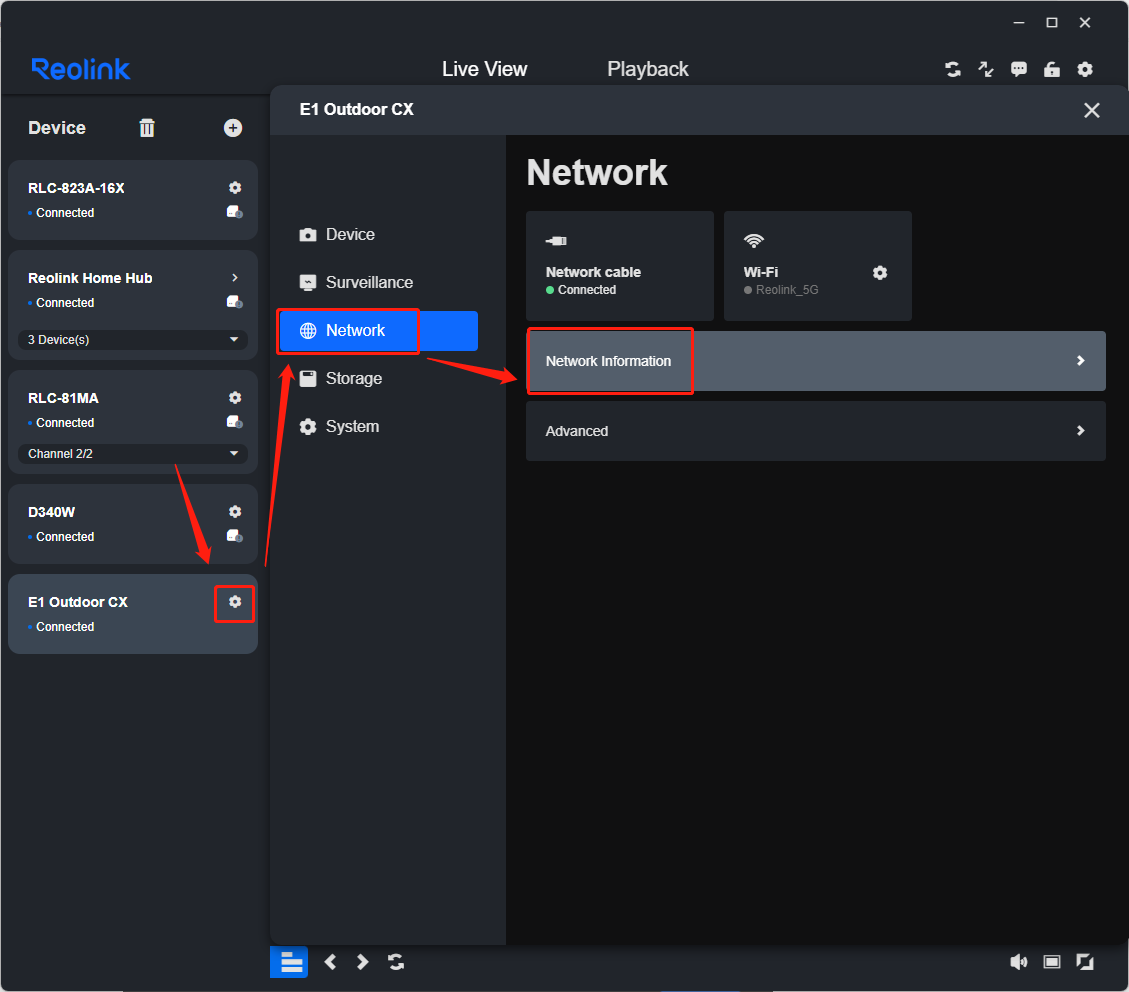Screen dimensions: 1129x992
Task: Expand the 3 Device(s) dropdown
Action: (x=132, y=340)
